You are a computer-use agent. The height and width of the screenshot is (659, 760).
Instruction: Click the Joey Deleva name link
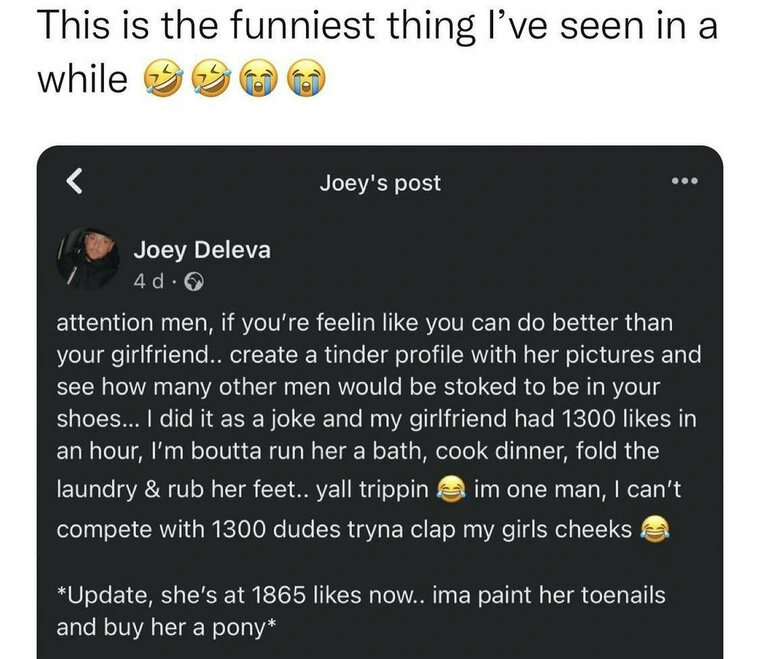(x=202, y=249)
